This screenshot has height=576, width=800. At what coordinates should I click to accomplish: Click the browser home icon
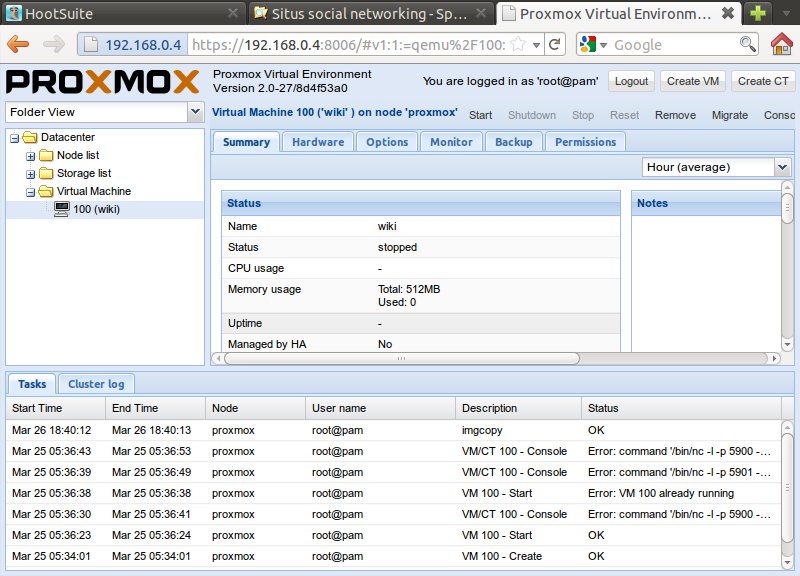782,45
